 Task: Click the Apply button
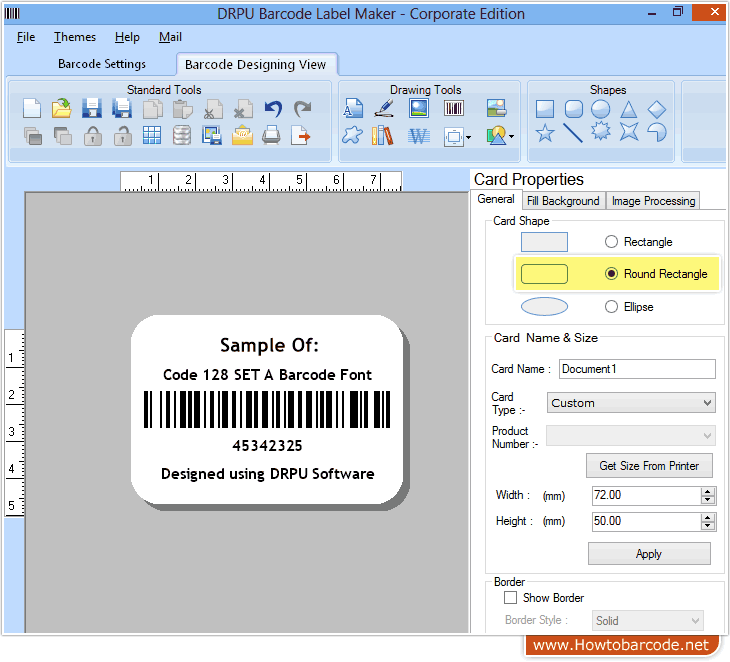point(649,554)
